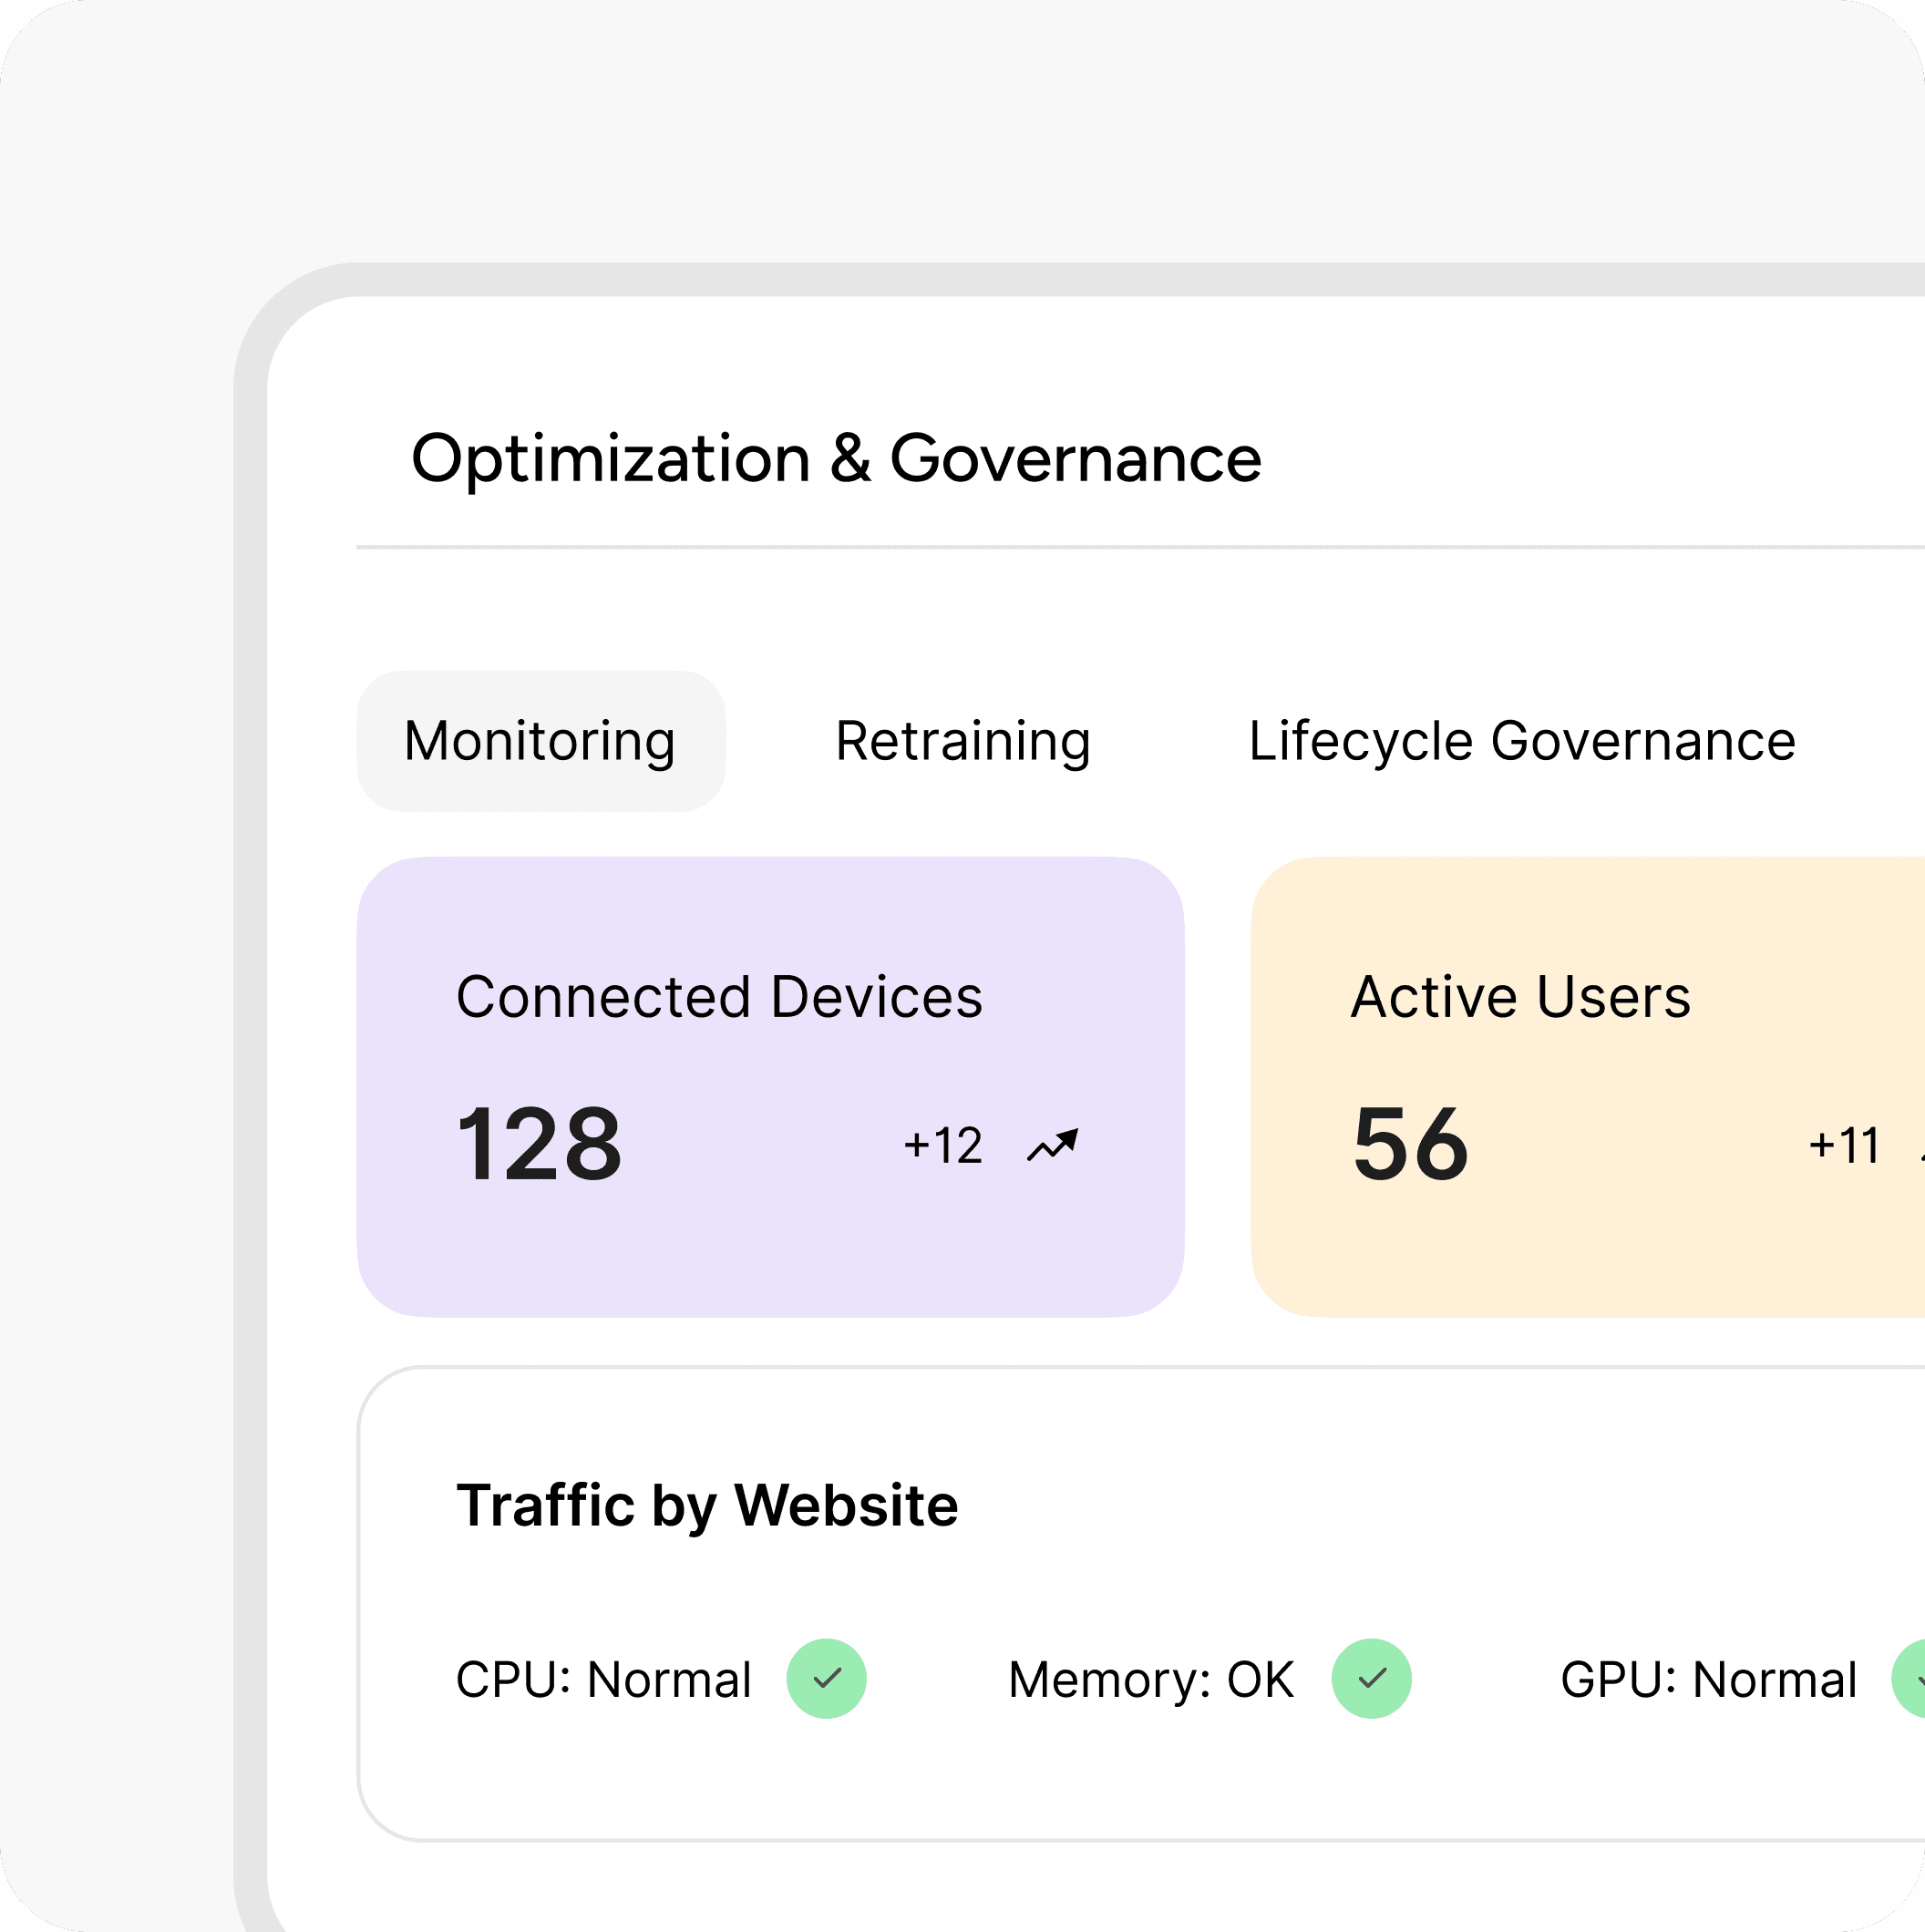Select the Lifecycle Governance tab
This screenshot has height=1932, width=1925.
(x=1522, y=741)
